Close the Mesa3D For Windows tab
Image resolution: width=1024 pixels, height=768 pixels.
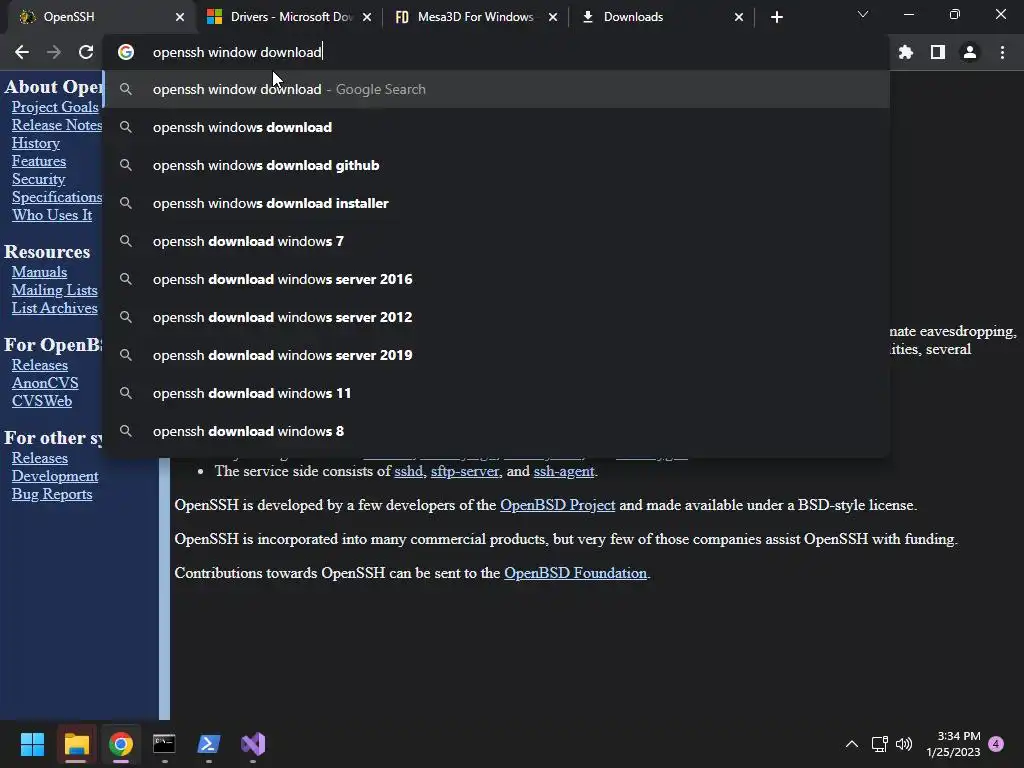point(553,17)
